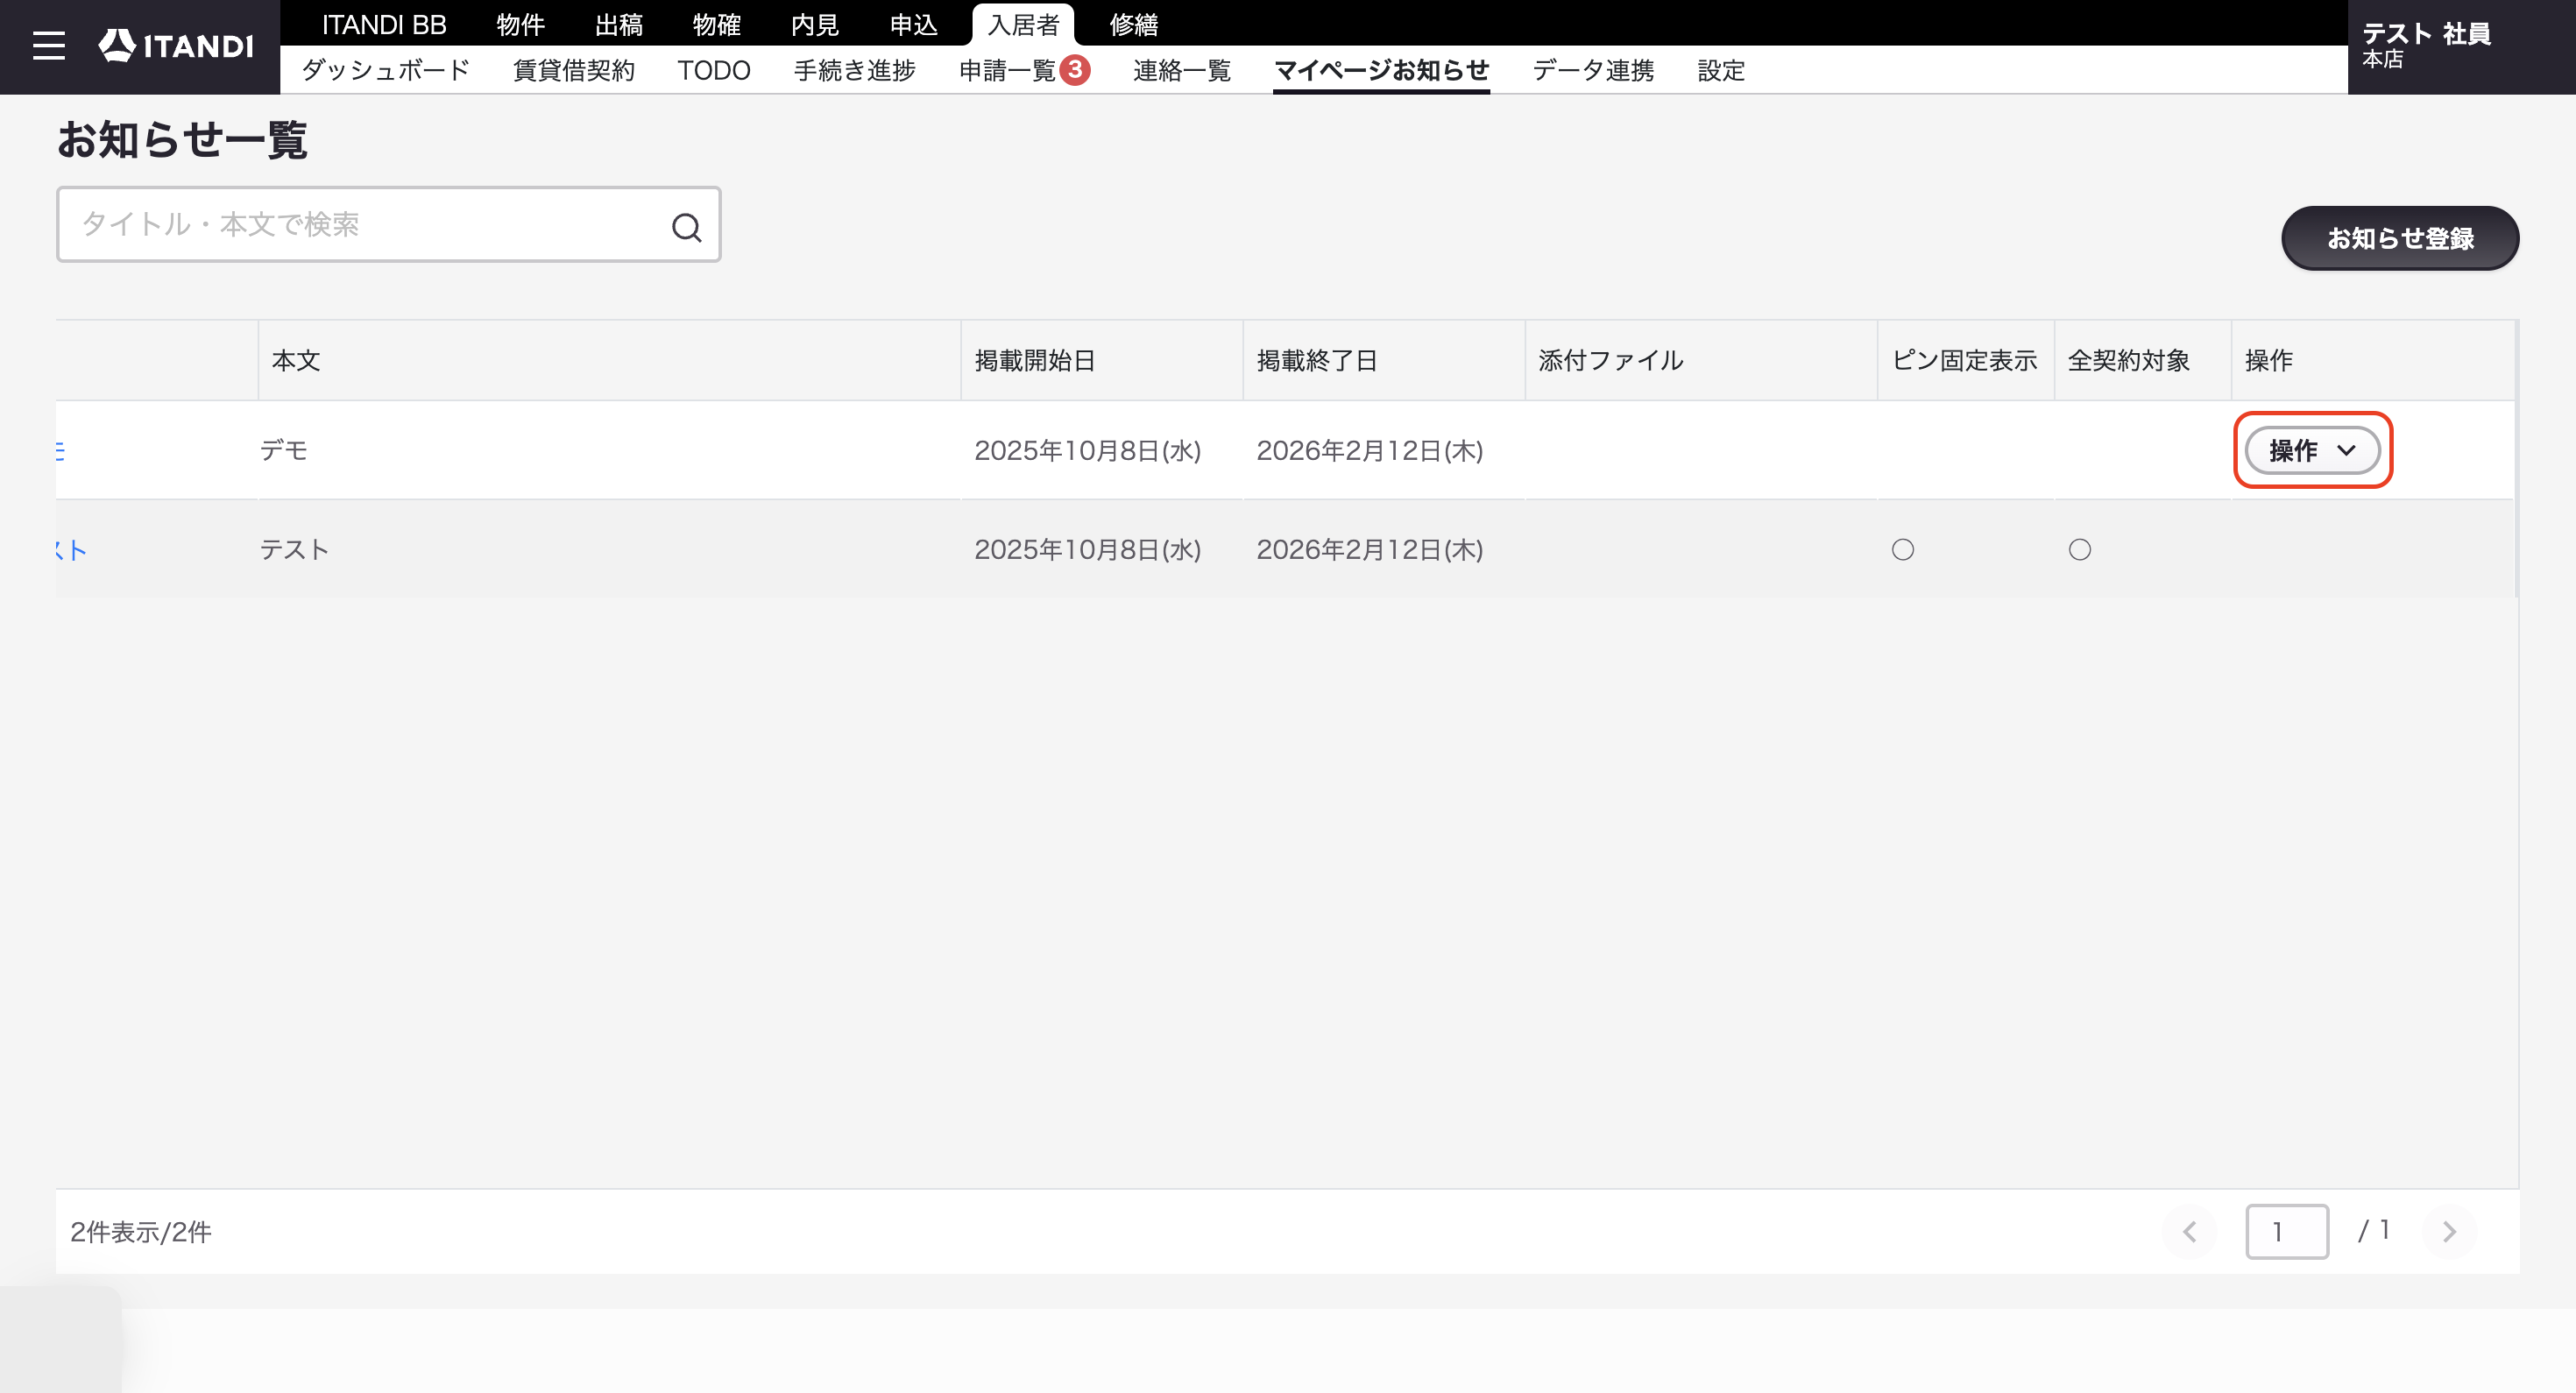Go to previous page arrow

coord(2189,1231)
